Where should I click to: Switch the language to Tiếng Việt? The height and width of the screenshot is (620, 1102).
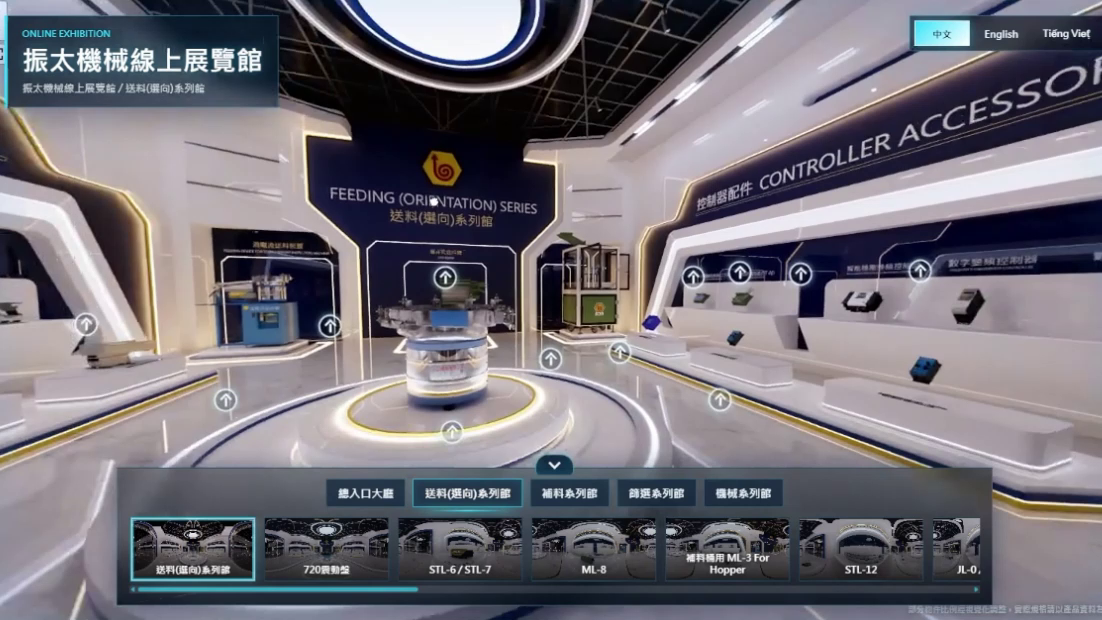[x=1065, y=34]
